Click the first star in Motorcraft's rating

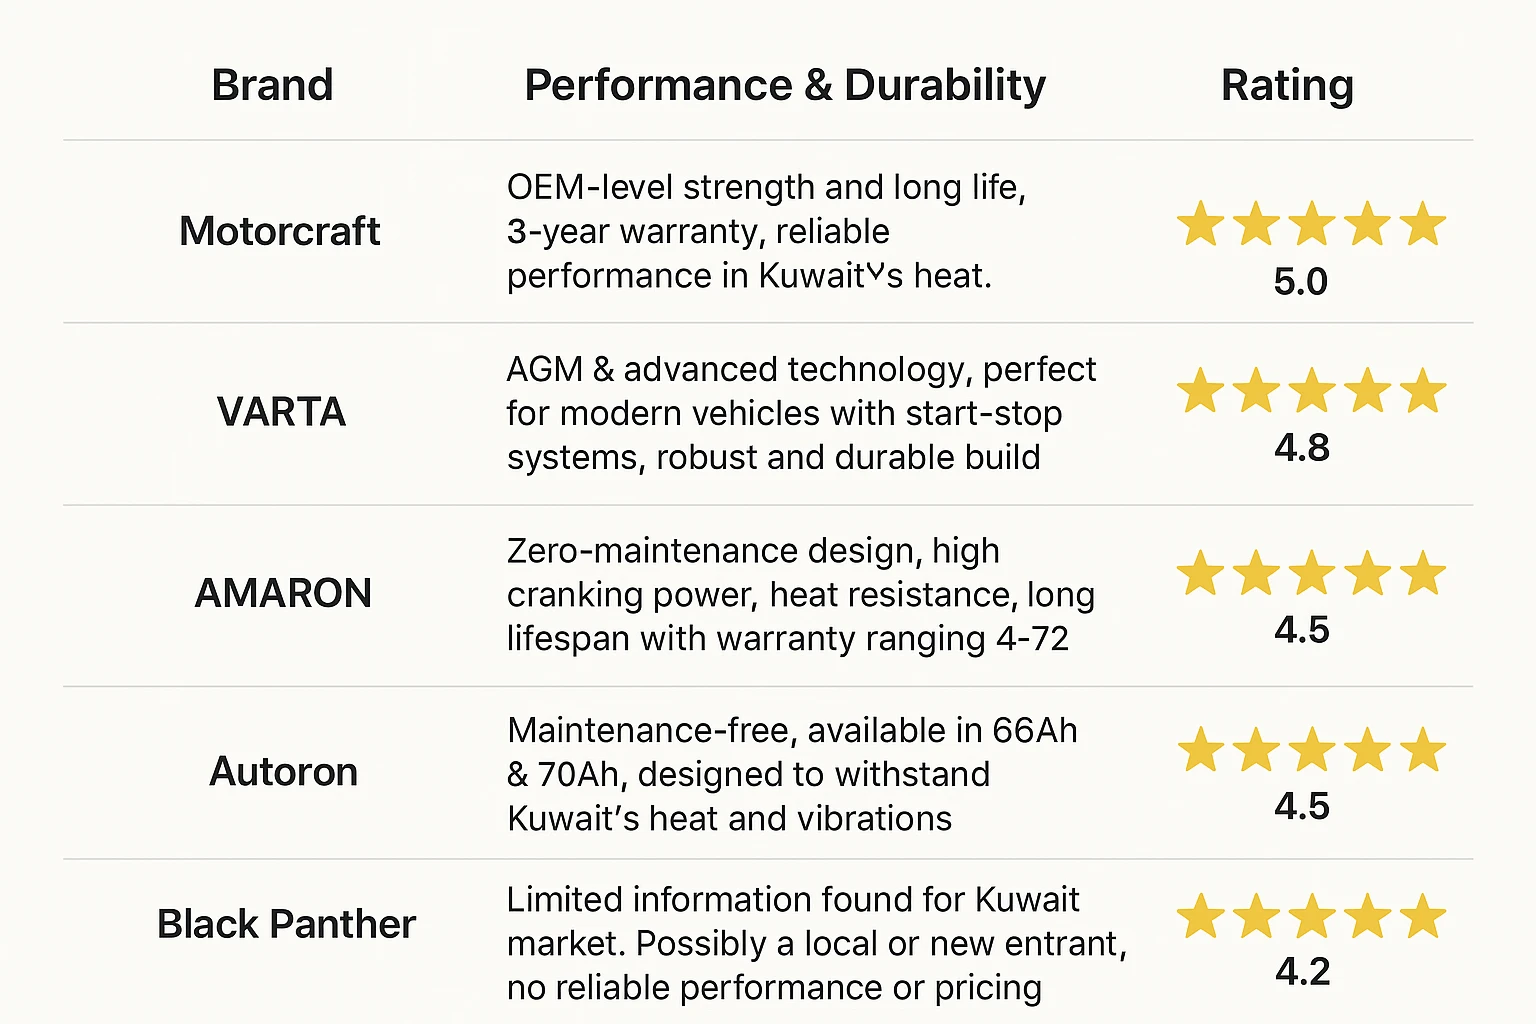[1200, 224]
